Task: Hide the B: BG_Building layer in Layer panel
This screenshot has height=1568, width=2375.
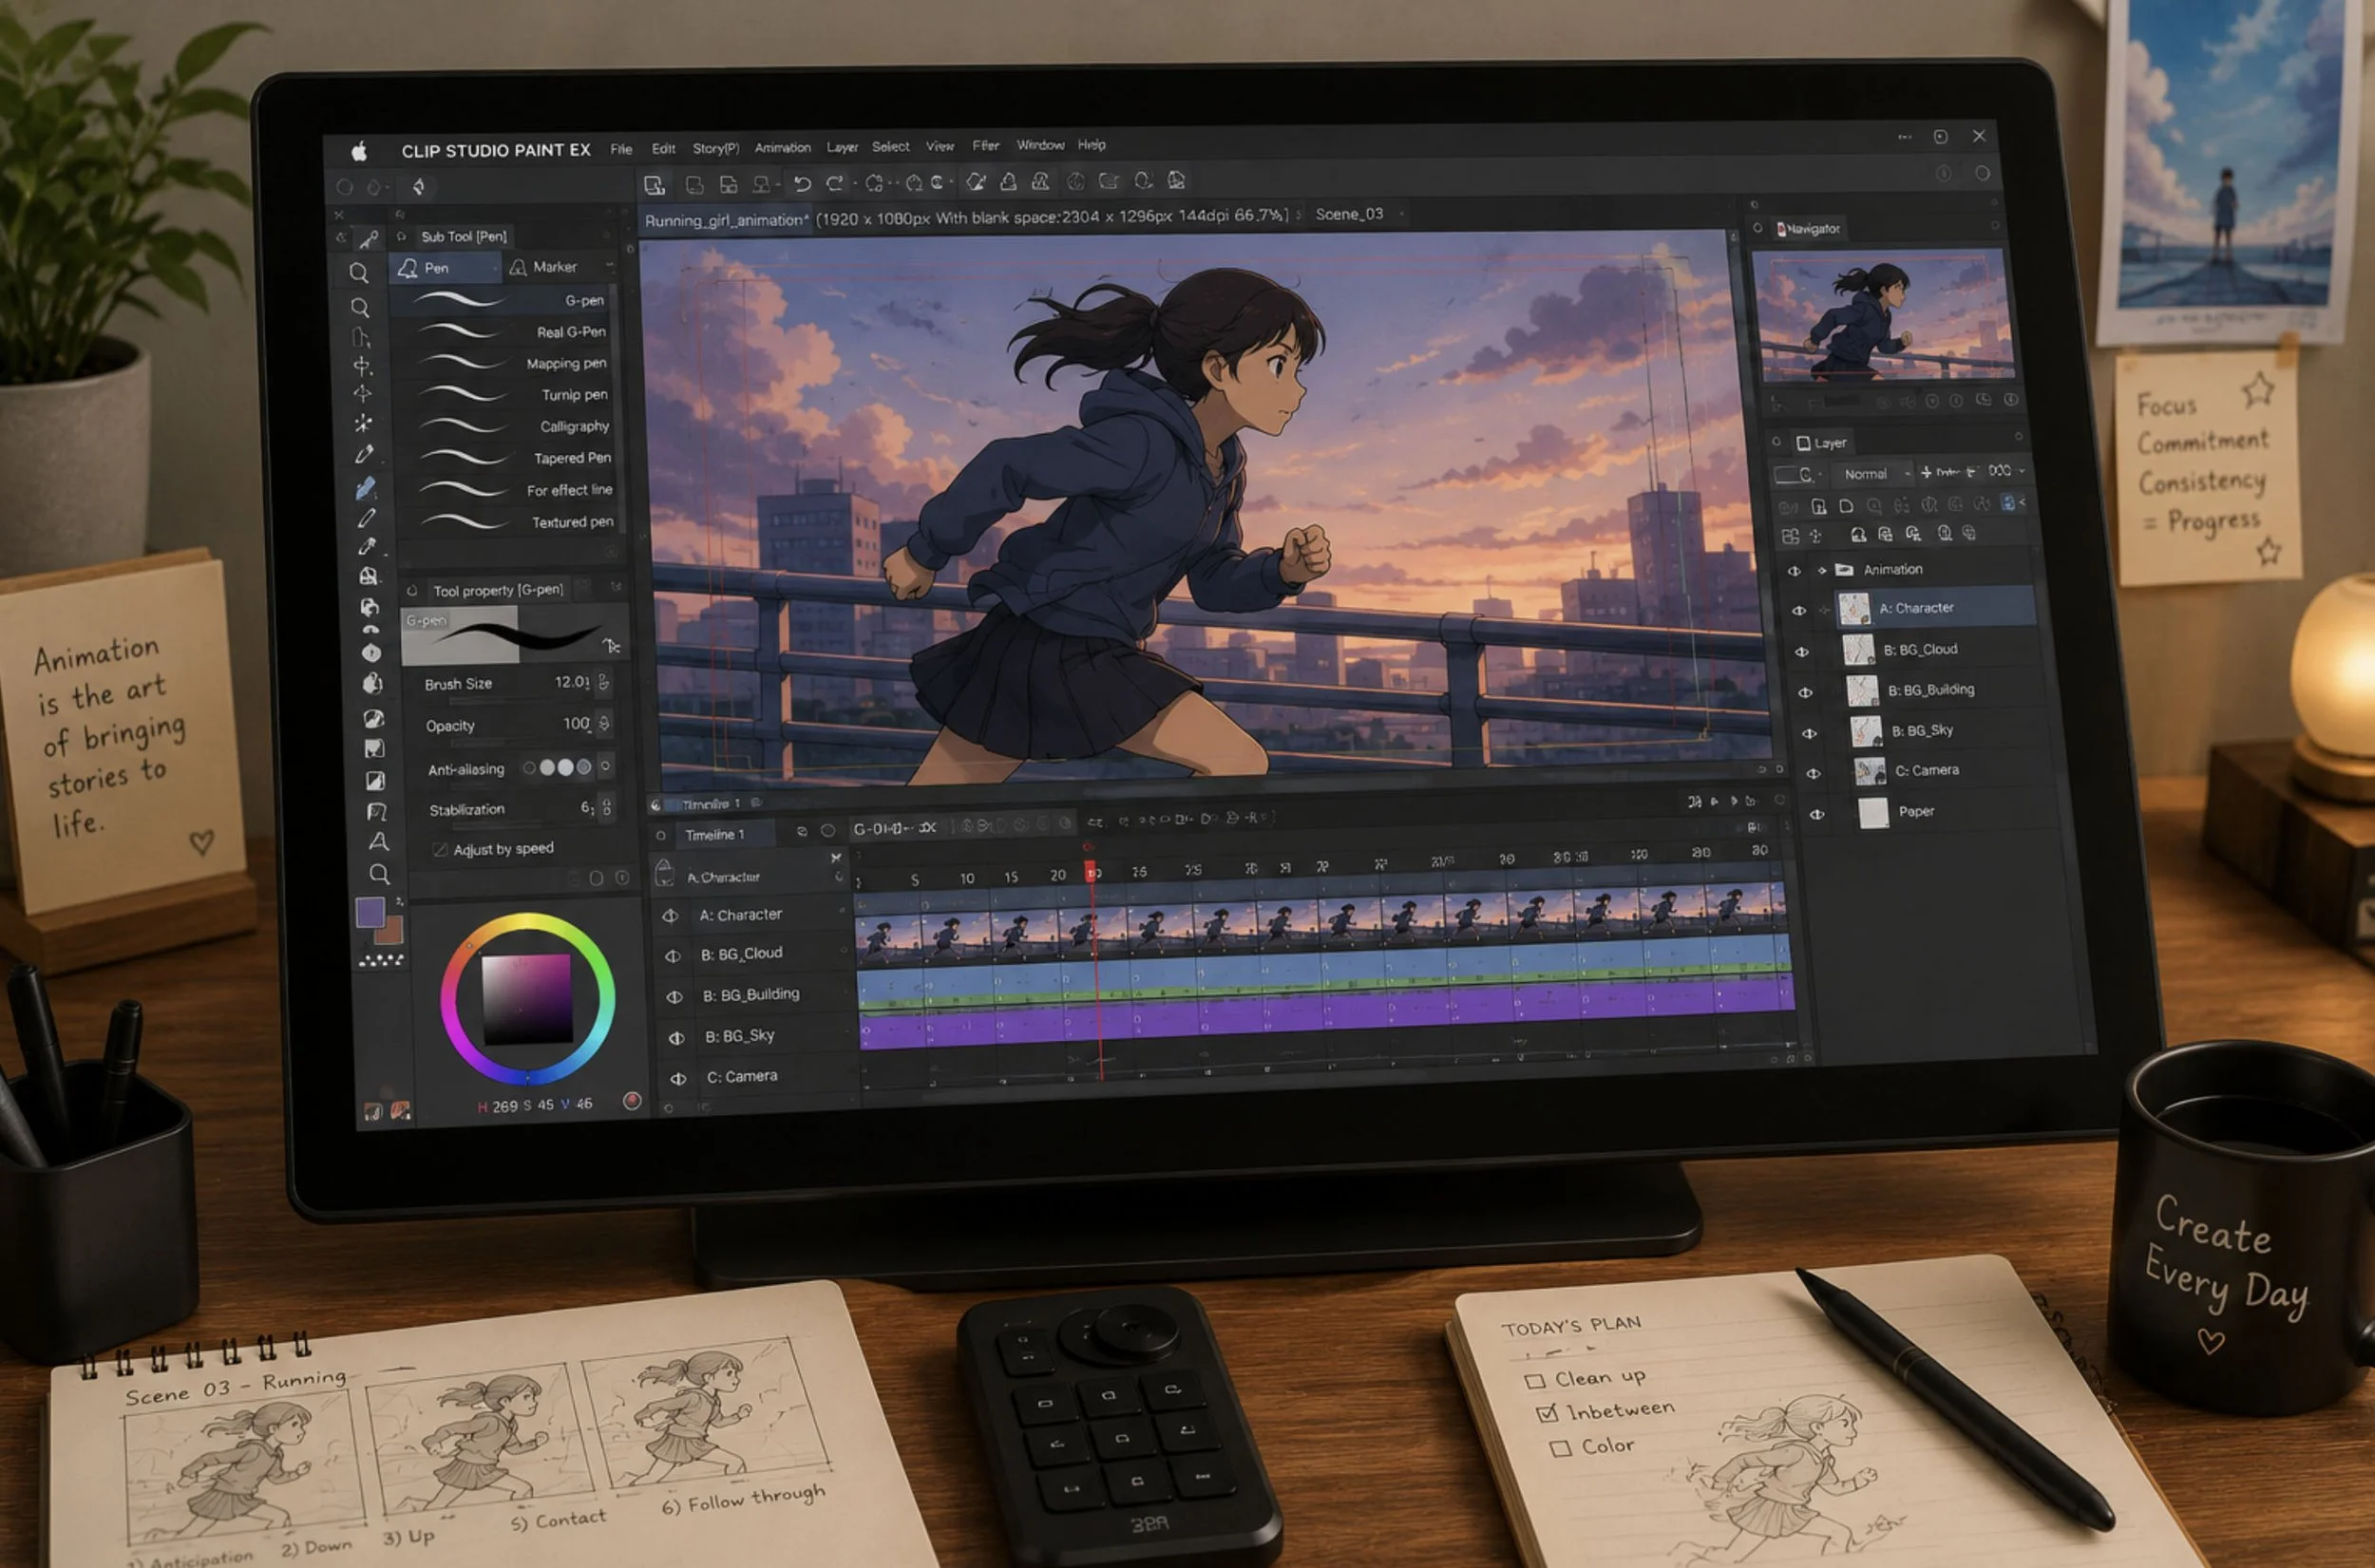Action: click(x=1806, y=692)
